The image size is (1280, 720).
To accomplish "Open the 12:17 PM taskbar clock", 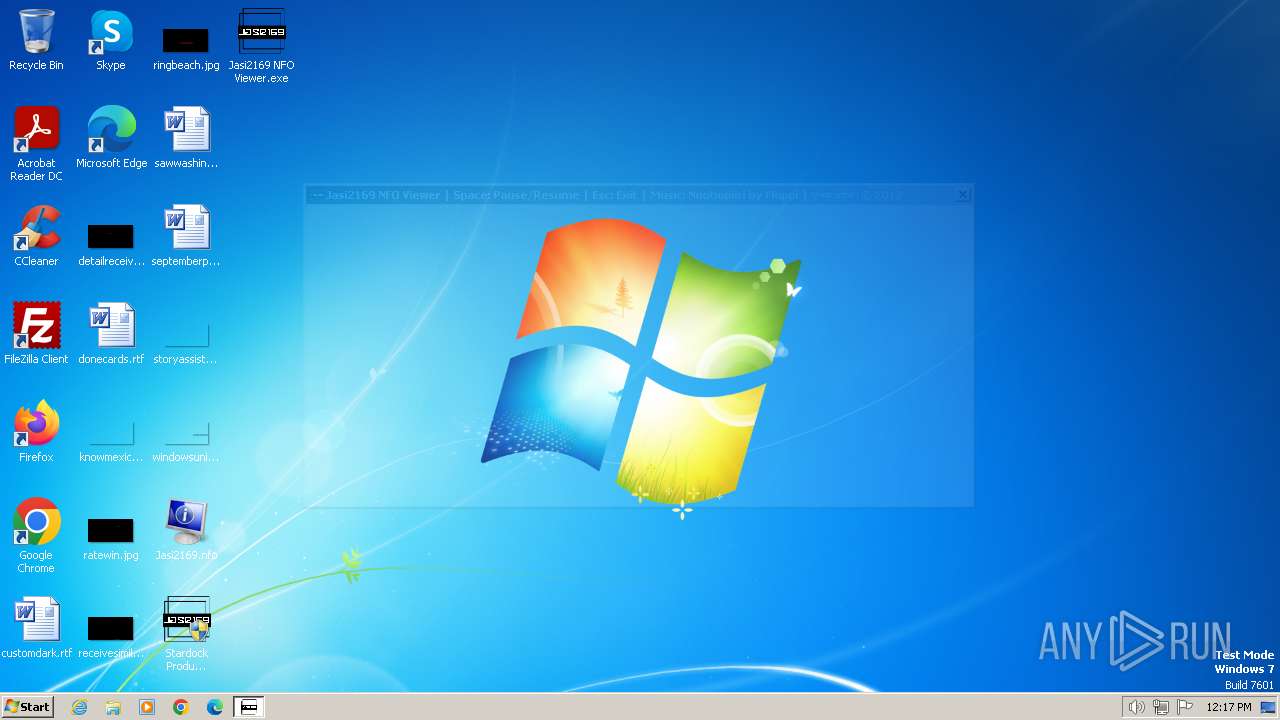I will pos(1229,707).
